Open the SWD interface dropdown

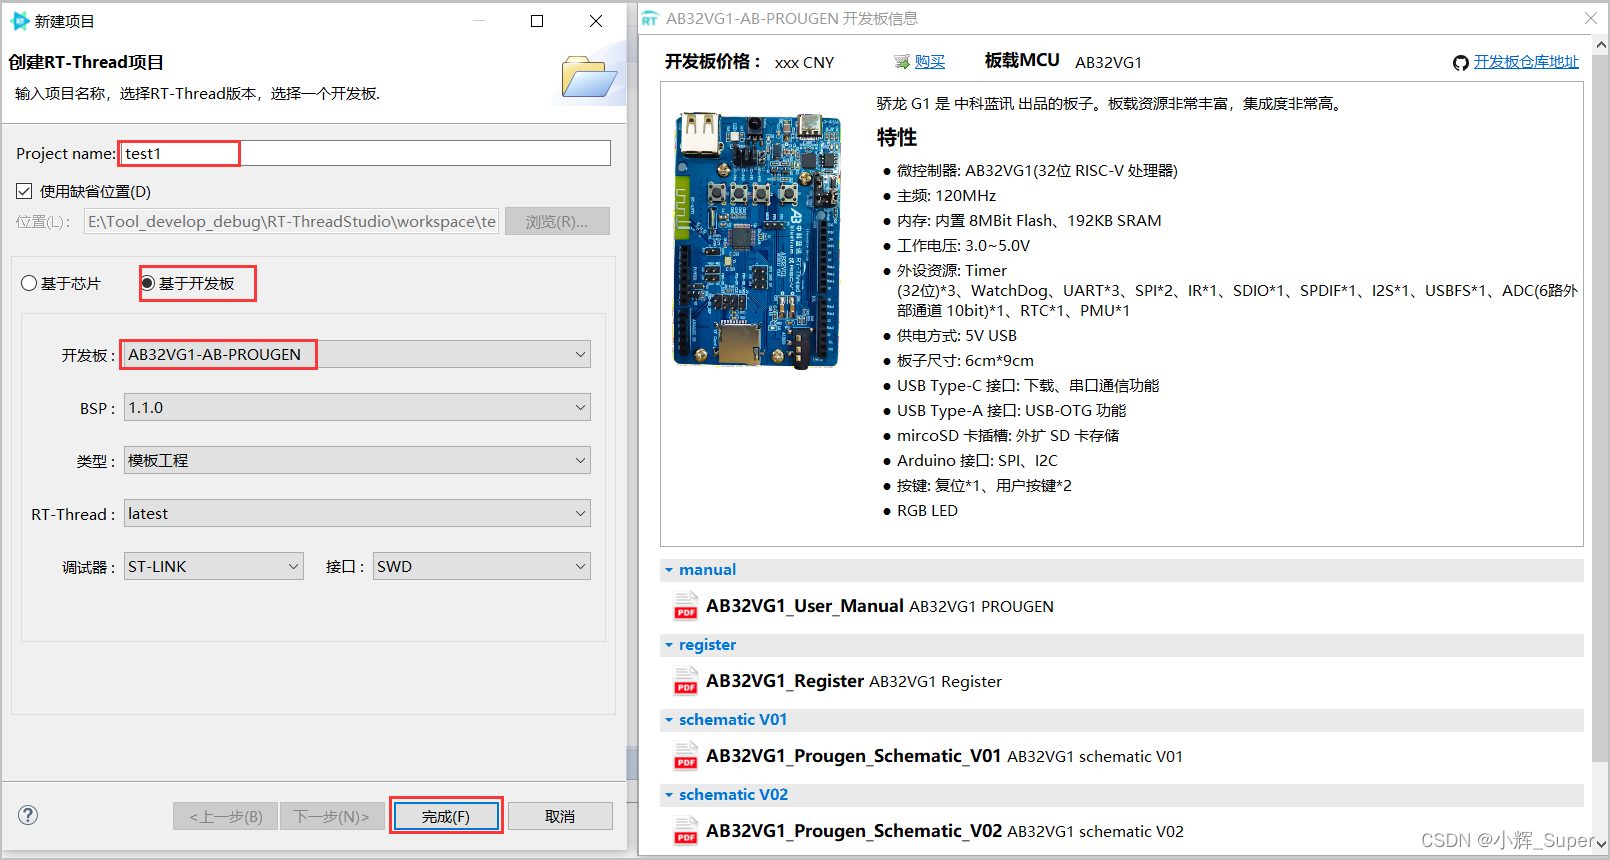pyautogui.click(x=482, y=566)
